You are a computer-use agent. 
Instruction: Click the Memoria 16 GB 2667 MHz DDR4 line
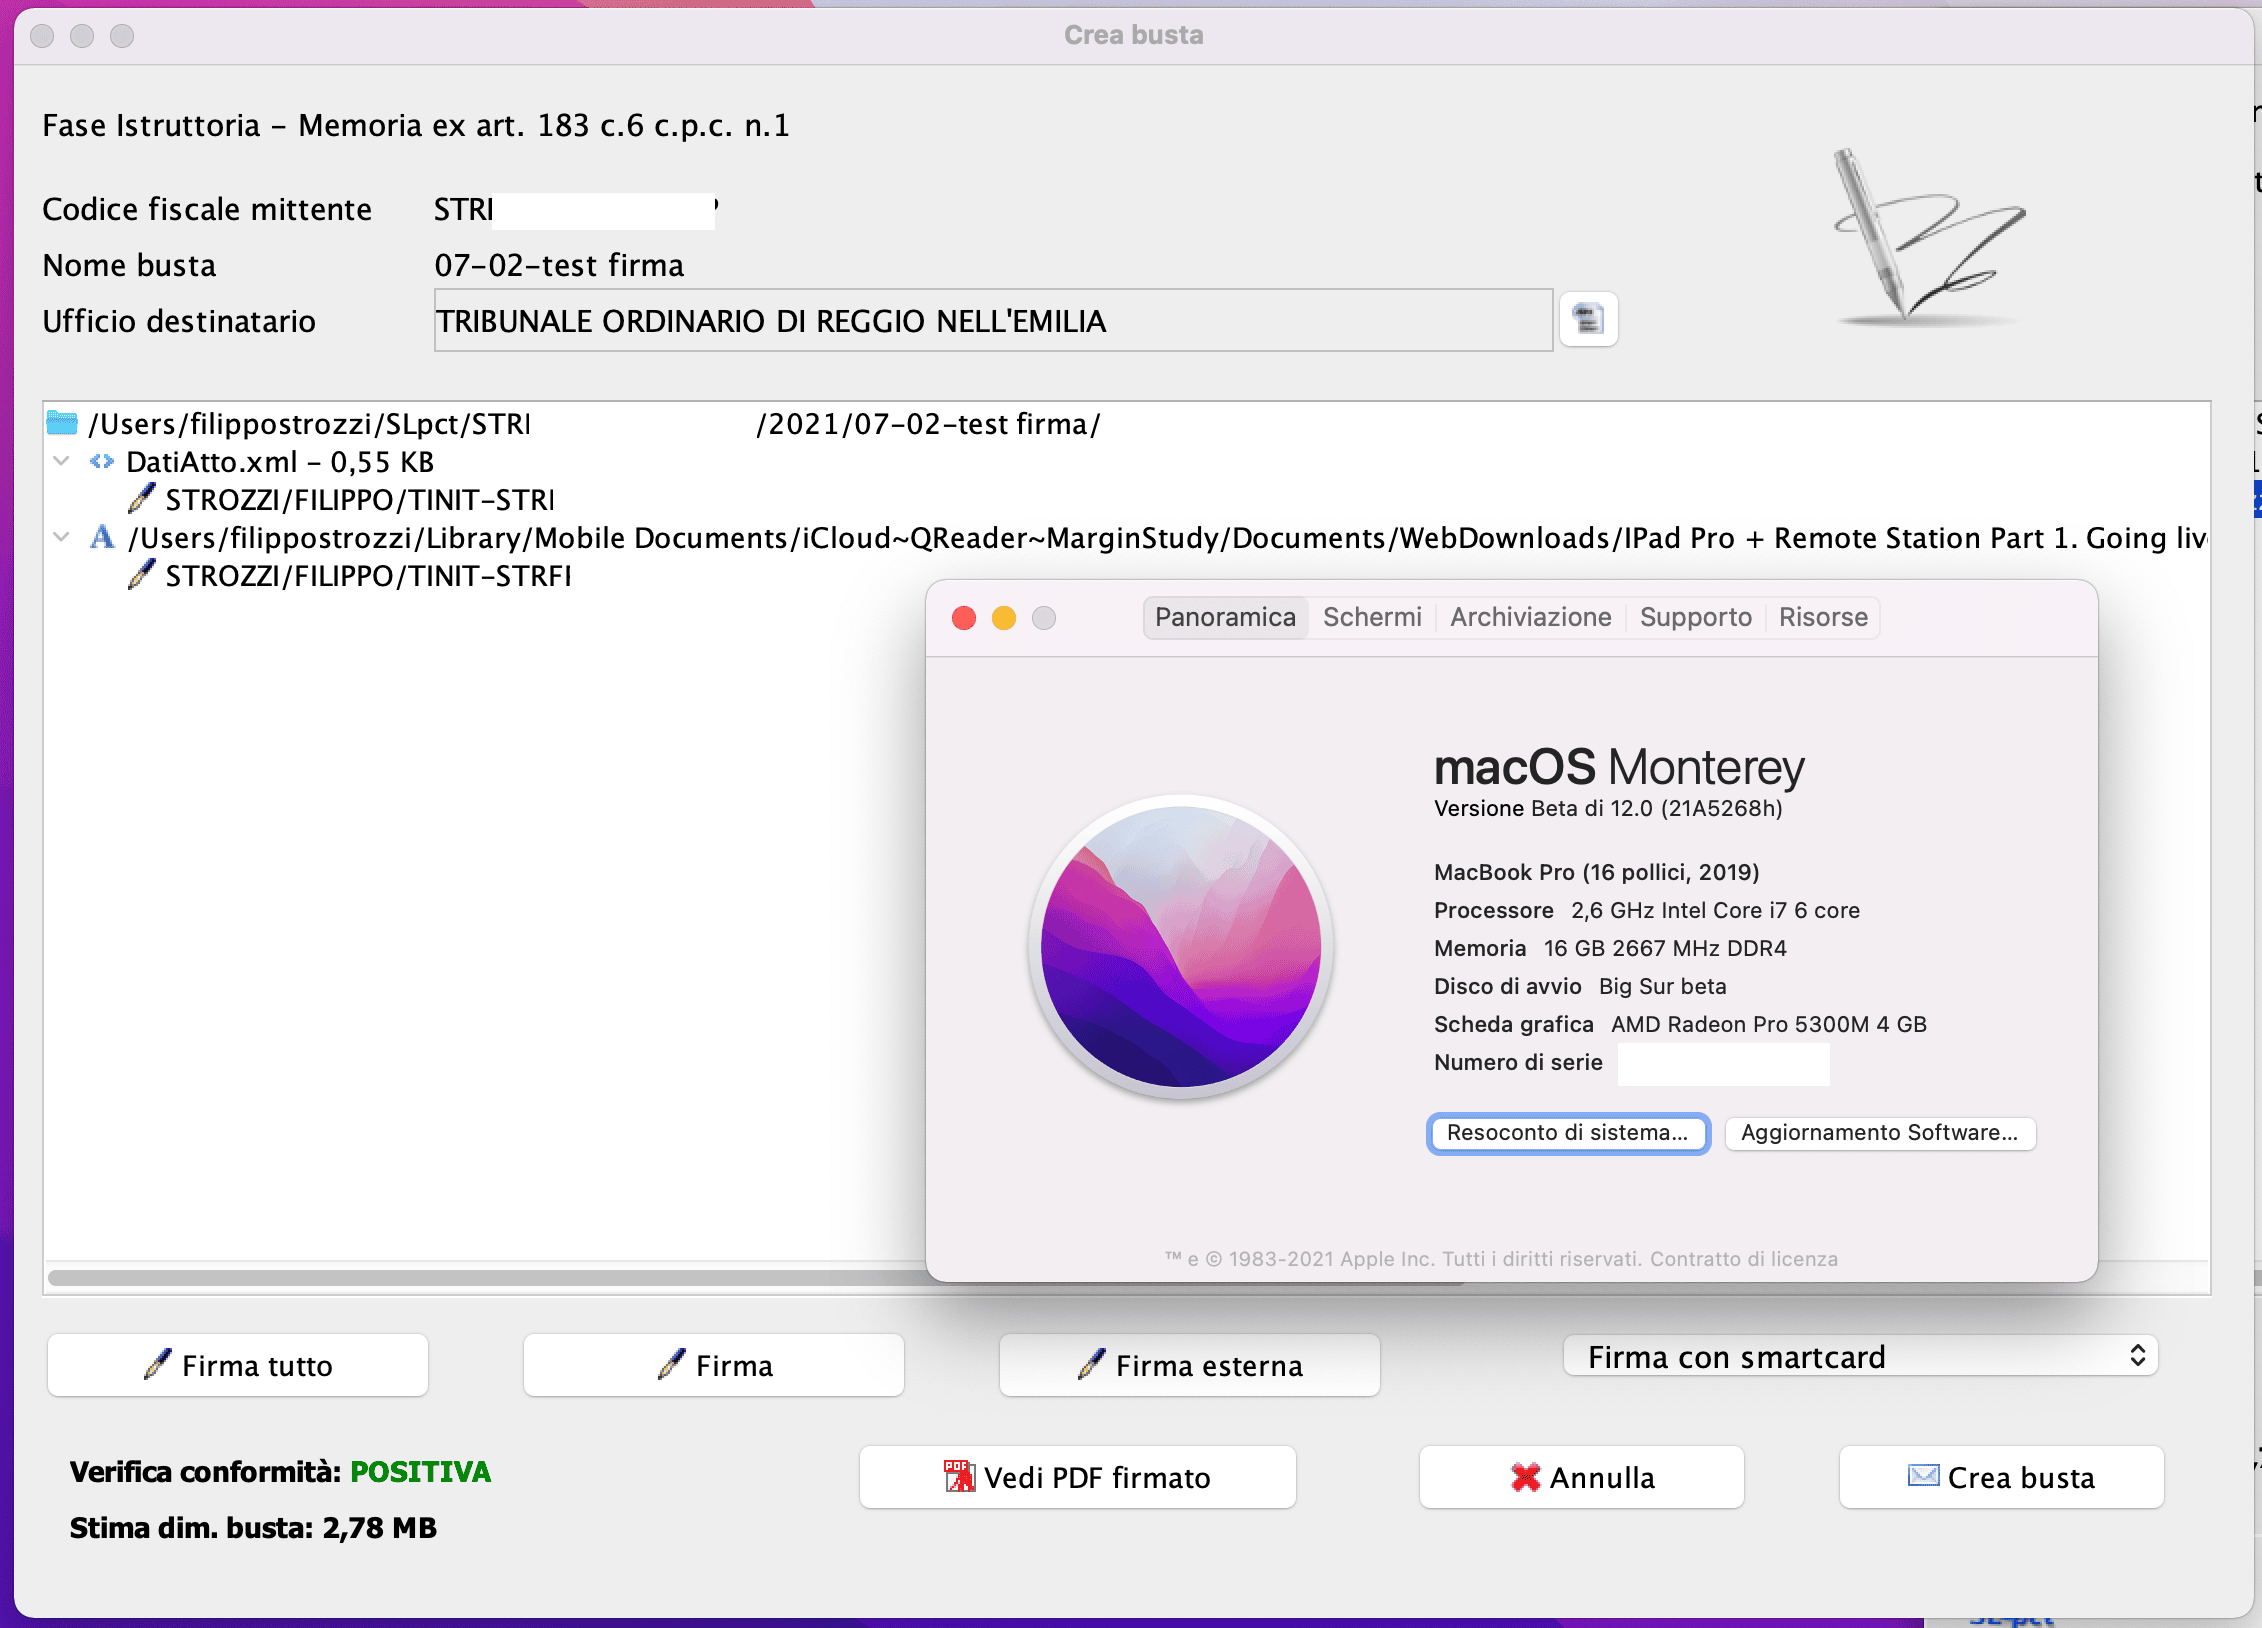coord(1610,948)
